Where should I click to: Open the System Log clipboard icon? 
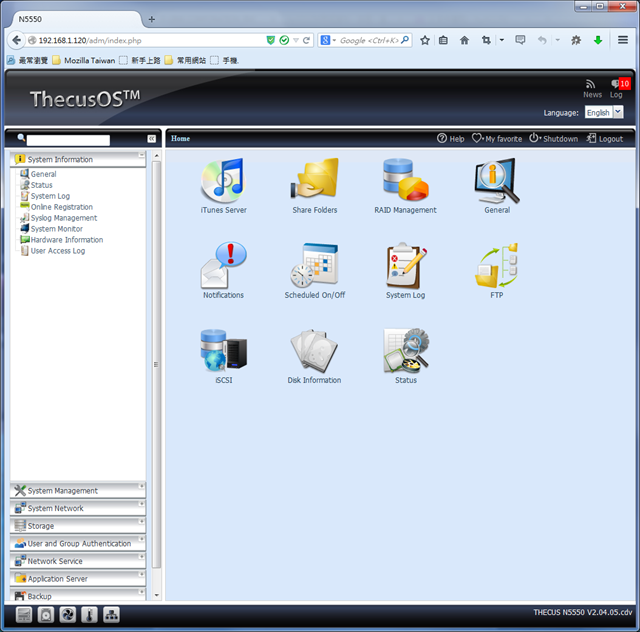[406, 265]
